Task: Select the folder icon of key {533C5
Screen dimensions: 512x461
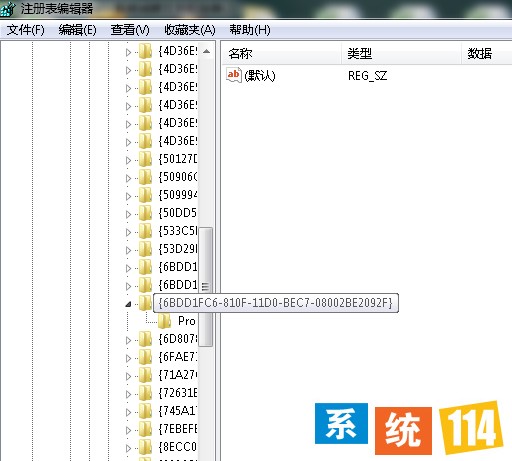Action: click(145, 231)
